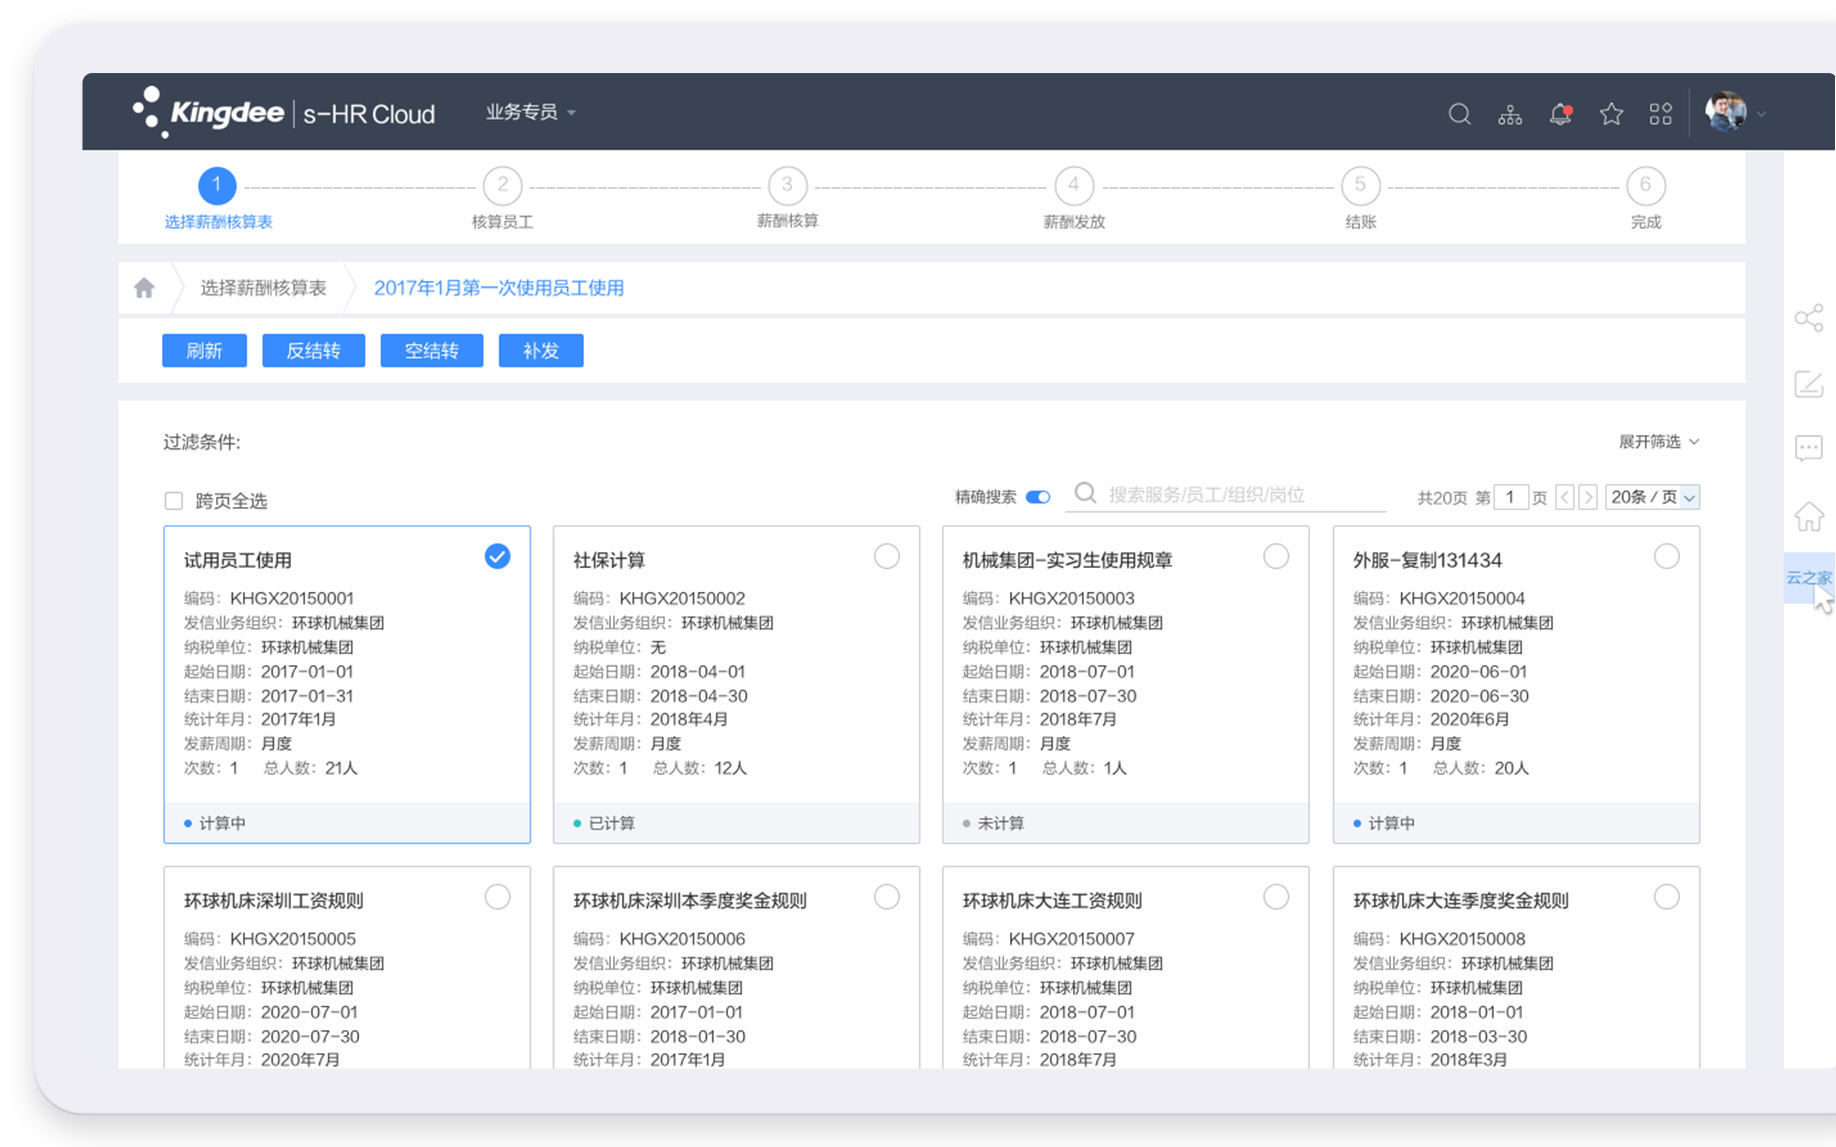
Task: Open the 20条/页 page size dropdown
Action: point(1652,497)
